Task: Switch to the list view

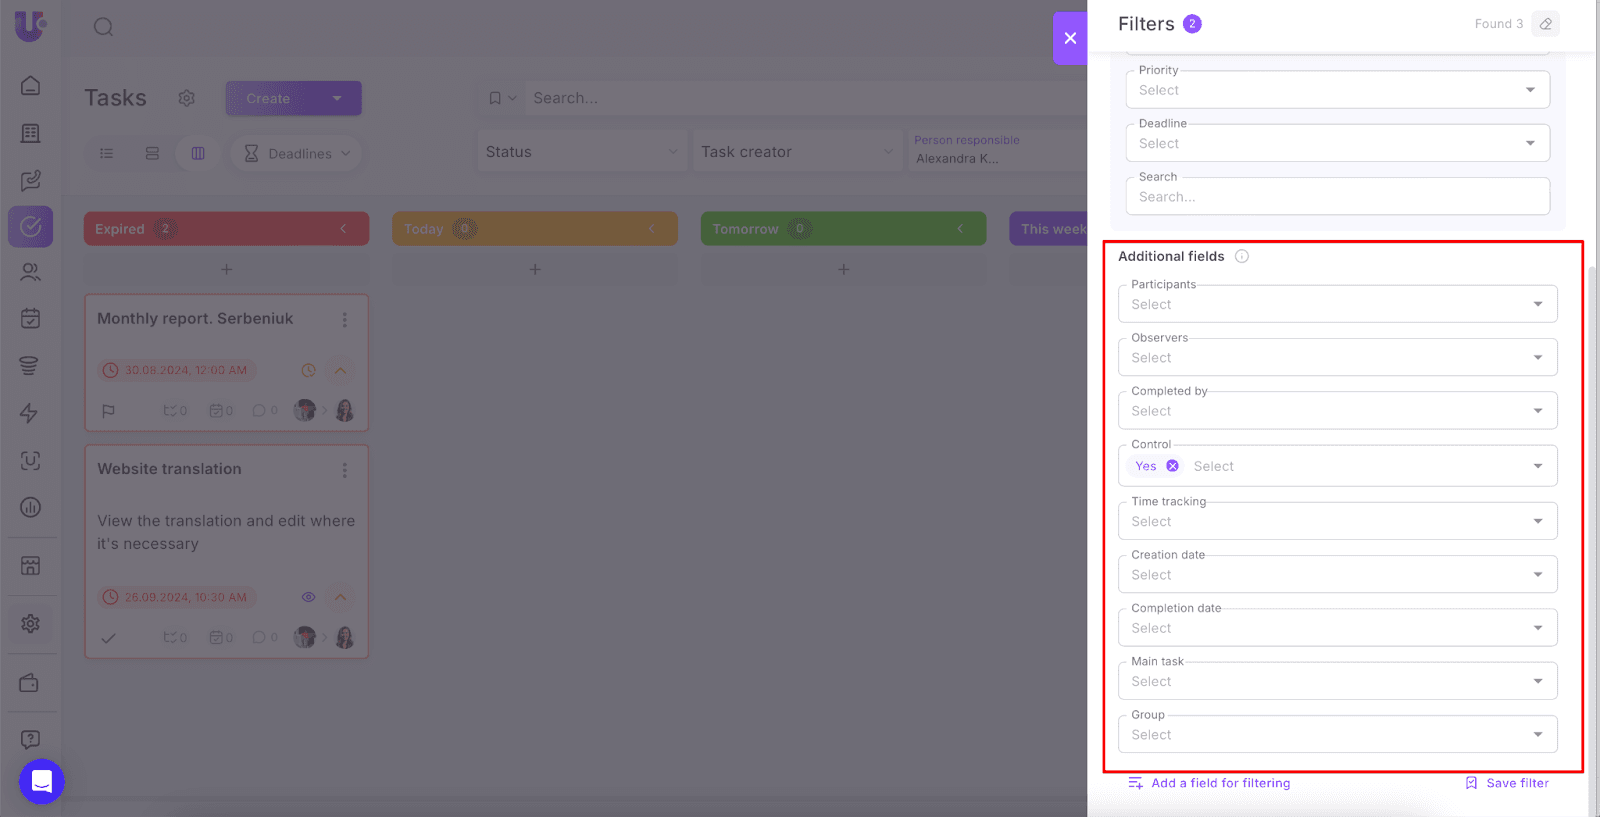Action: [x=107, y=153]
